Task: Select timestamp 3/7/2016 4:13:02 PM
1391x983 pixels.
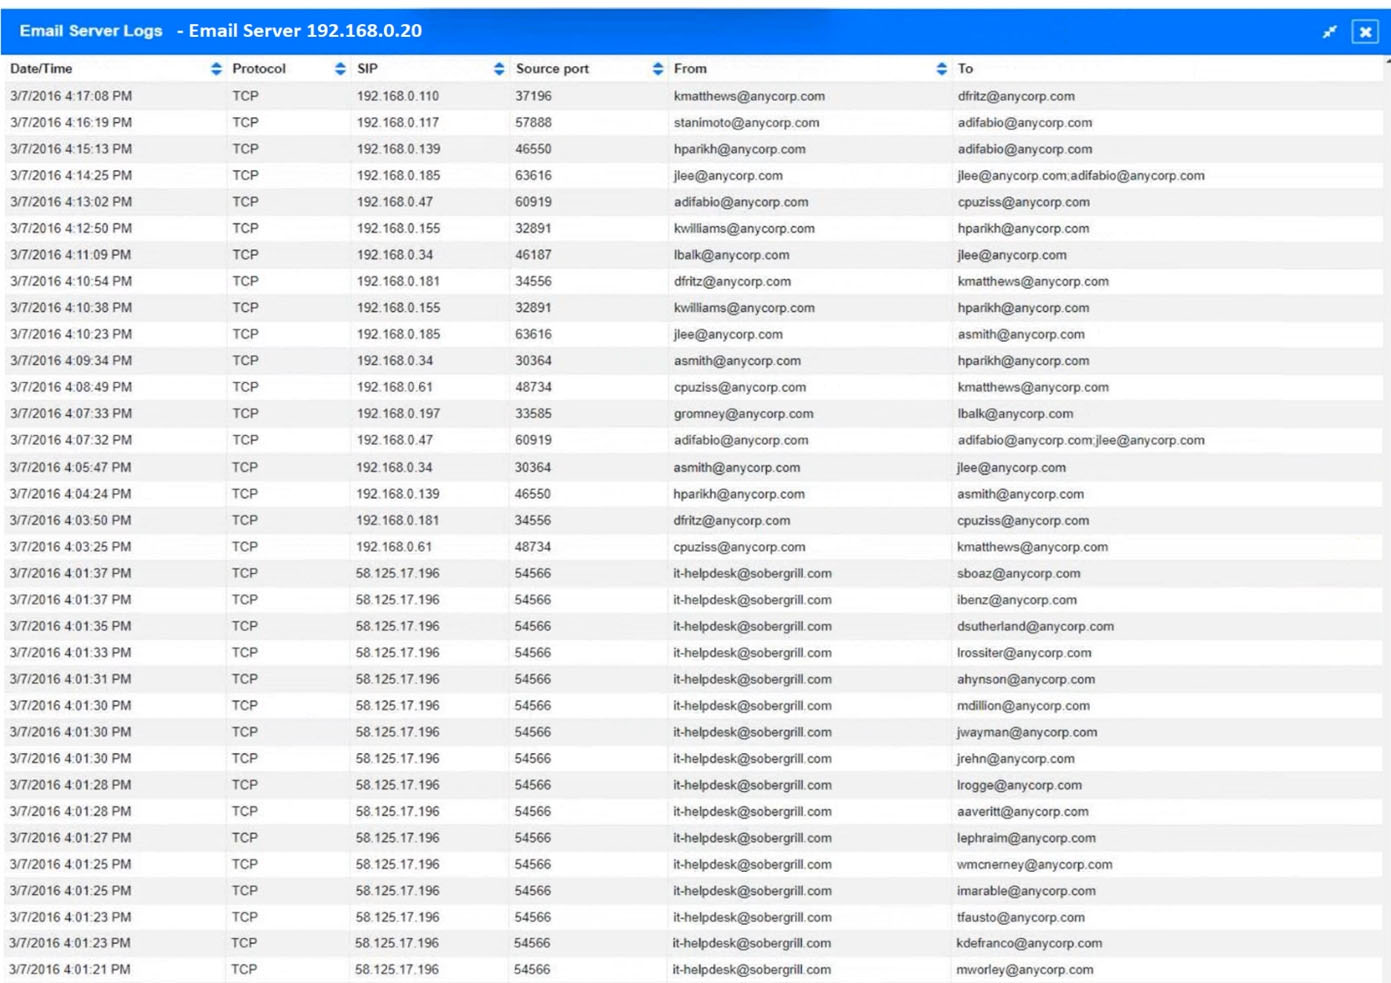Action: tap(71, 202)
